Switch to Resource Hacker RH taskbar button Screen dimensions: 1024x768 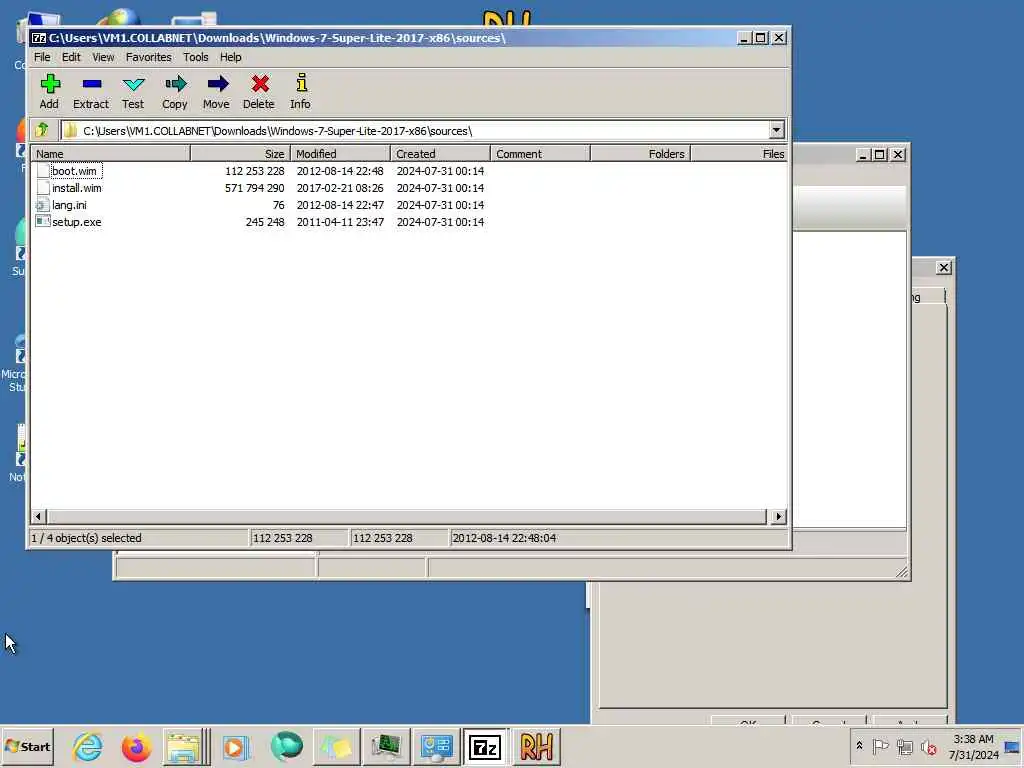click(x=537, y=746)
